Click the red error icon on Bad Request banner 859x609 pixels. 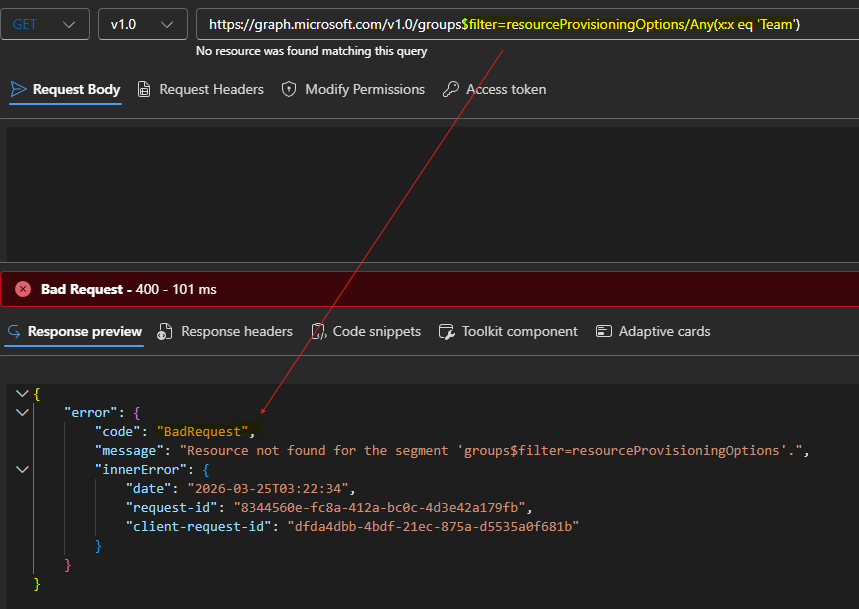tap(23, 289)
